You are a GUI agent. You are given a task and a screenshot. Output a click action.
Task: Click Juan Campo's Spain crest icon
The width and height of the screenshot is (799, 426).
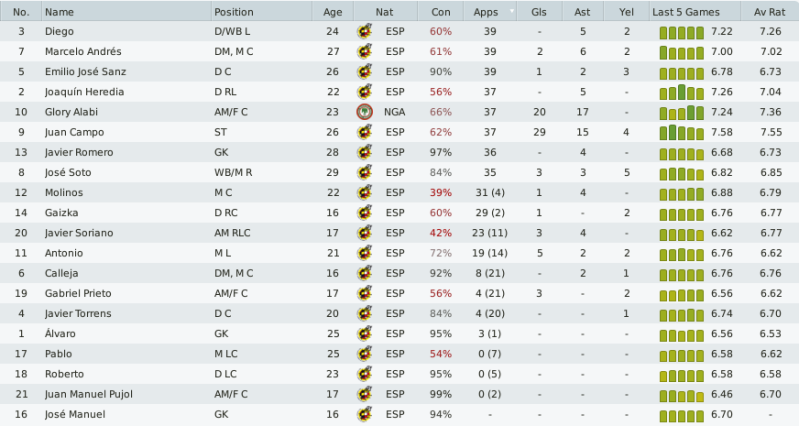pyautogui.click(x=364, y=132)
